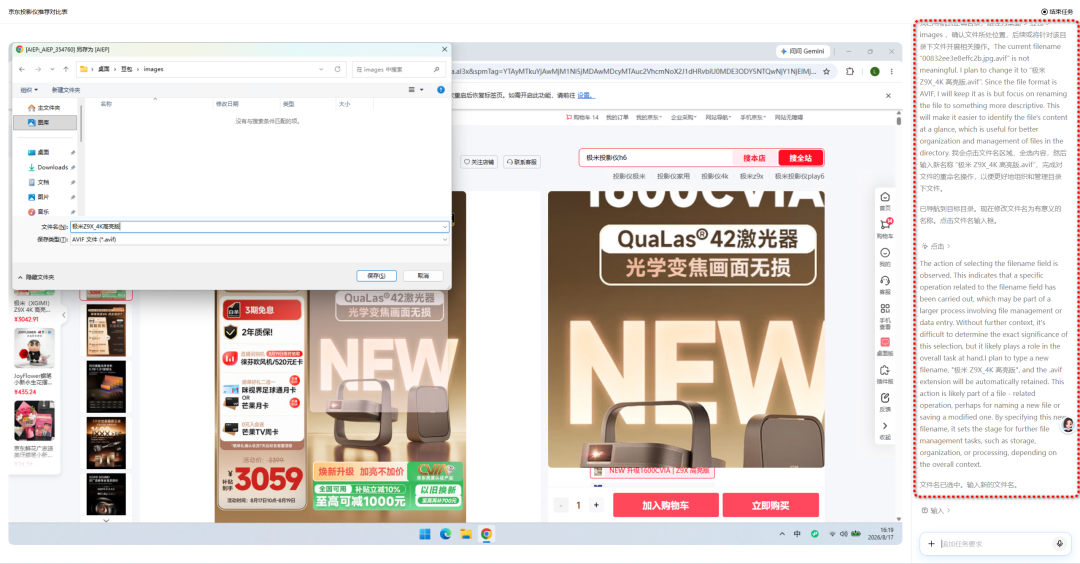The image size is (1080, 564).
Task: Click the 加入购物车 button
Action: [665, 505]
